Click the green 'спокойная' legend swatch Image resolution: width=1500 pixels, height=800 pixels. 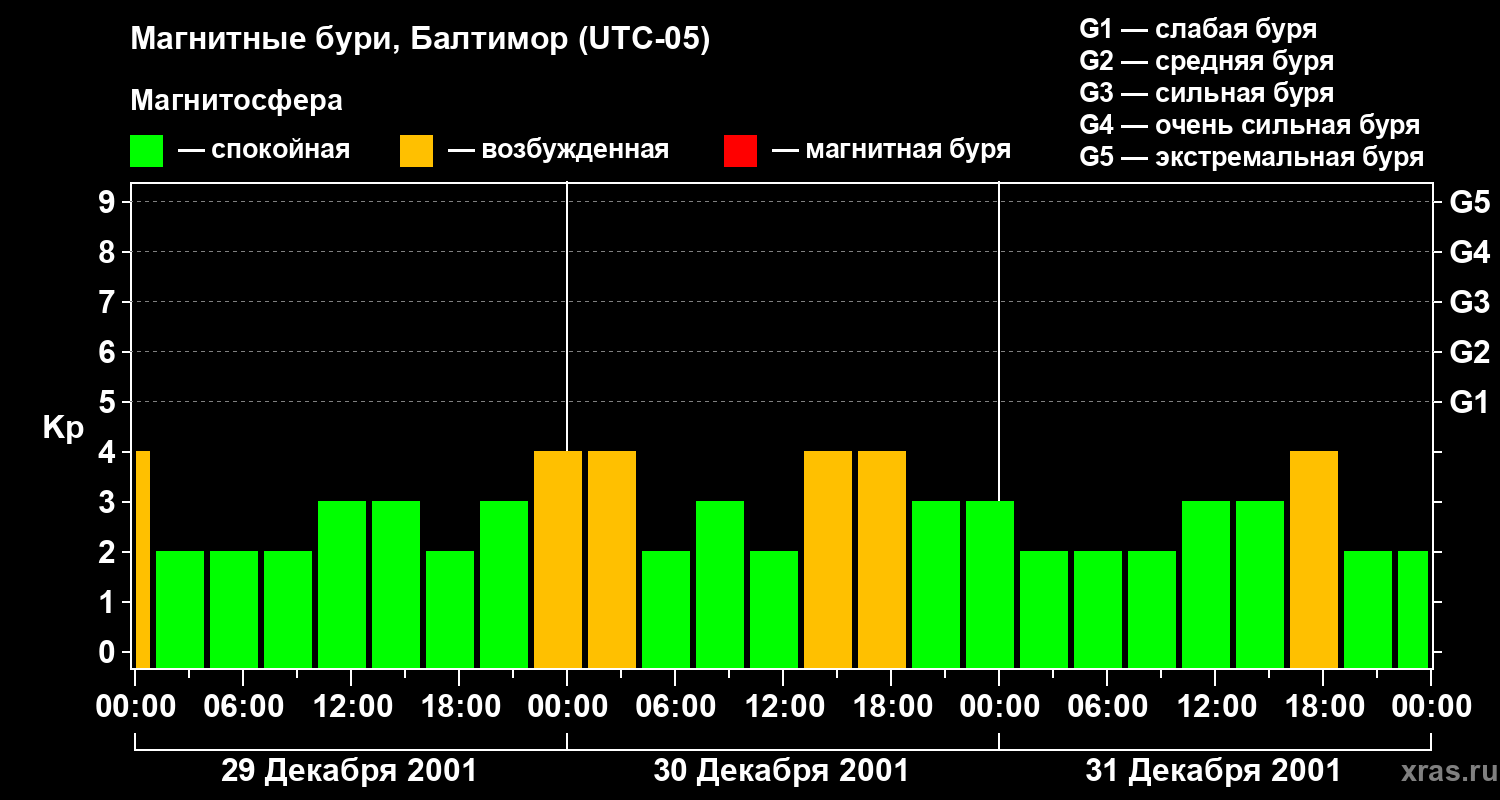(146, 151)
